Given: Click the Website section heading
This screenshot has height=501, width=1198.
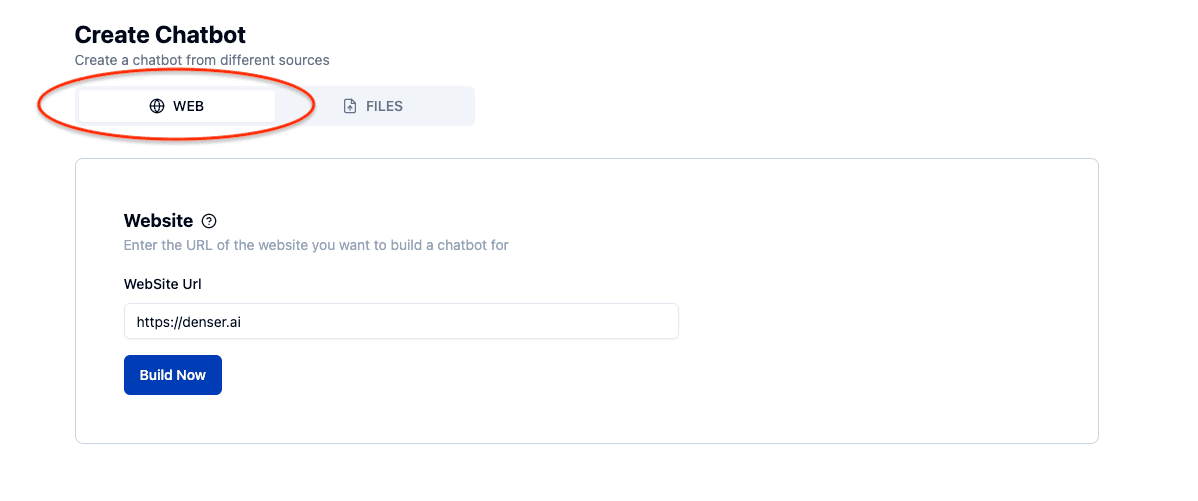Looking at the screenshot, I should tap(158, 221).
